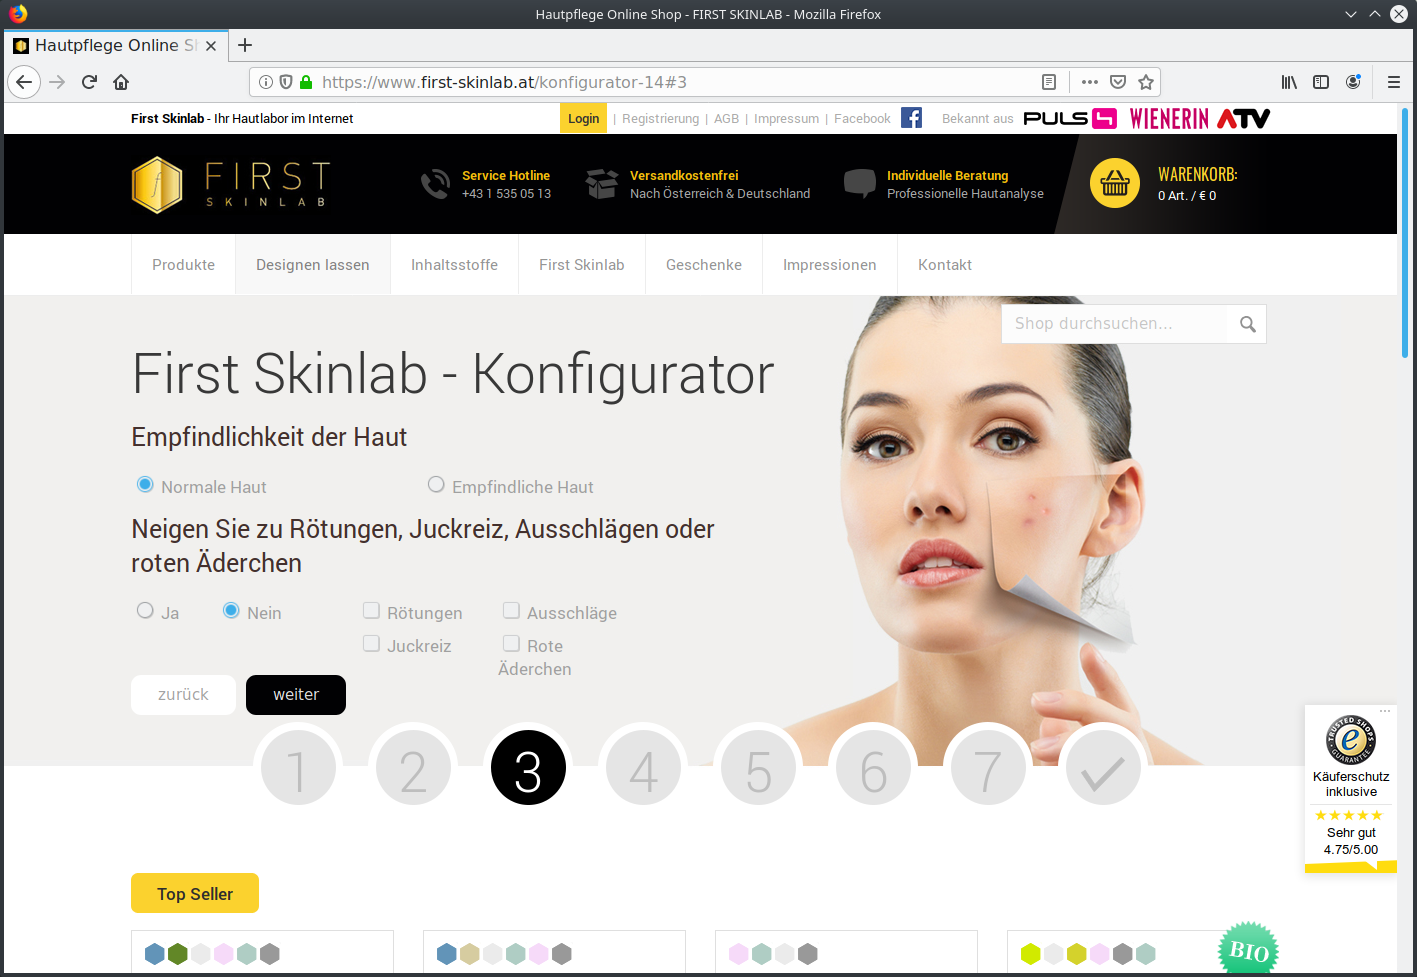This screenshot has width=1417, height=977.
Task: Go forward with the browser forward arrow
Action: pyautogui.click(x=57, y=82)
